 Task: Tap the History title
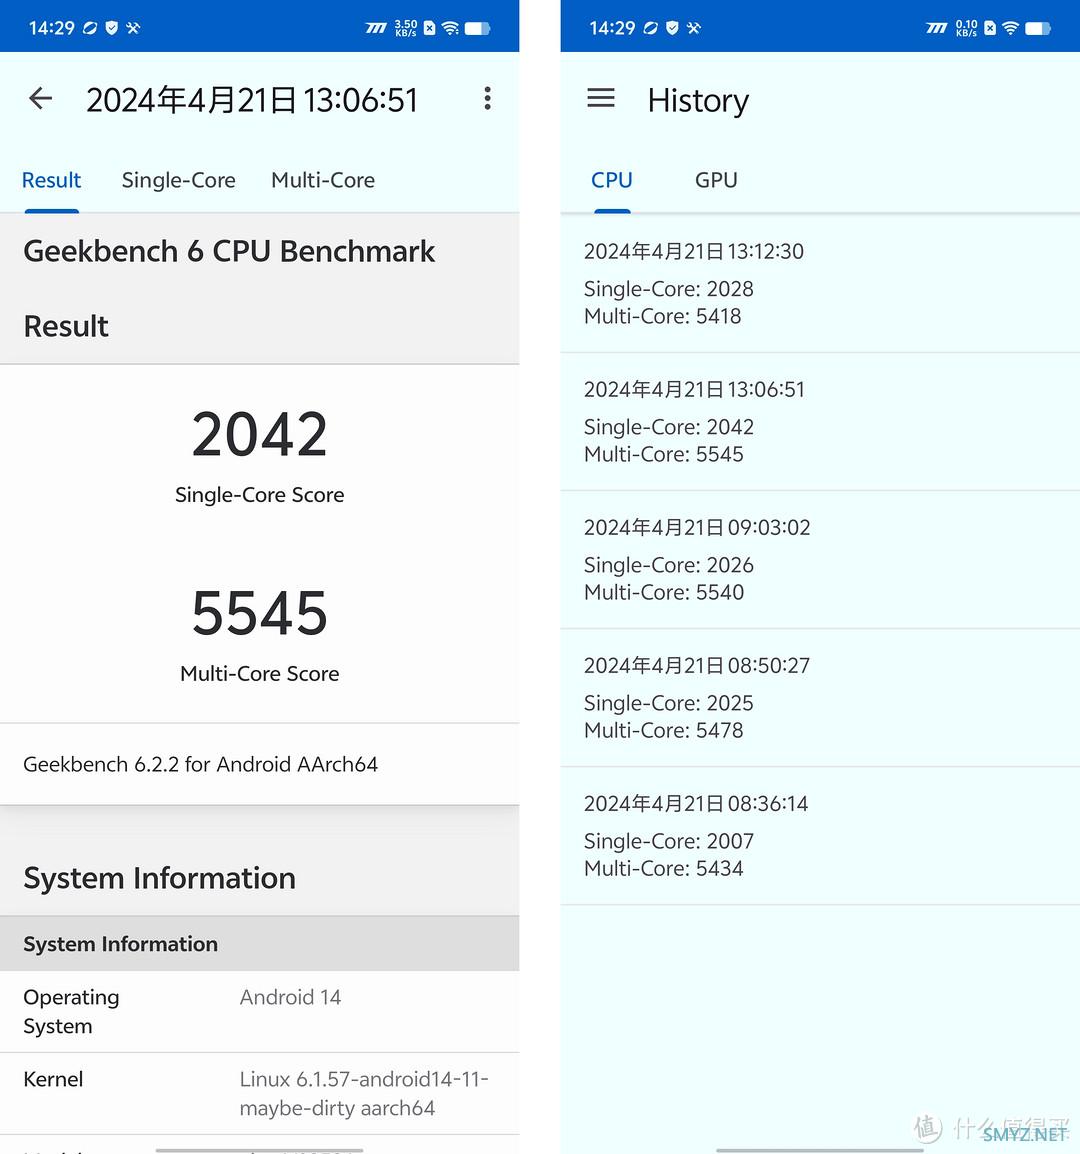tap(698, 100)
